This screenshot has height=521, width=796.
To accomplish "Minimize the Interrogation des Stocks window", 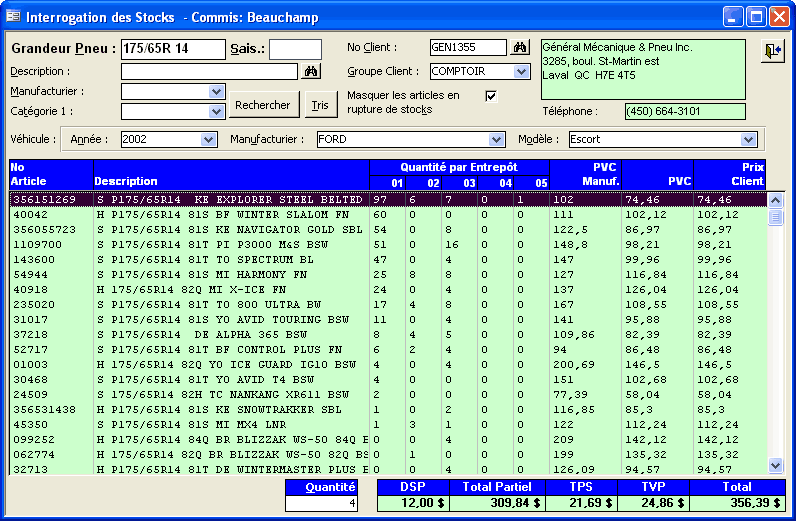I will 733,17.
